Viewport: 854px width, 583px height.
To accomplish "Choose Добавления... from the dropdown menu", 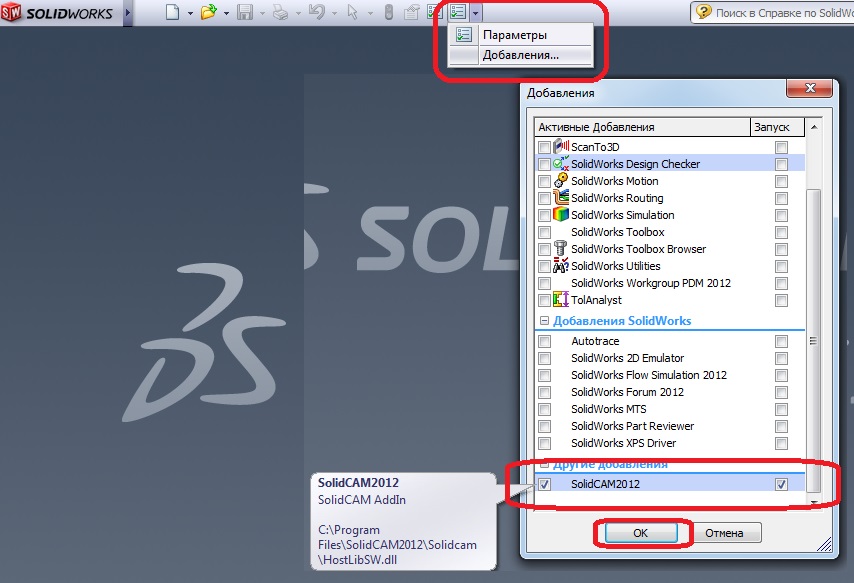I will [520, 55].
